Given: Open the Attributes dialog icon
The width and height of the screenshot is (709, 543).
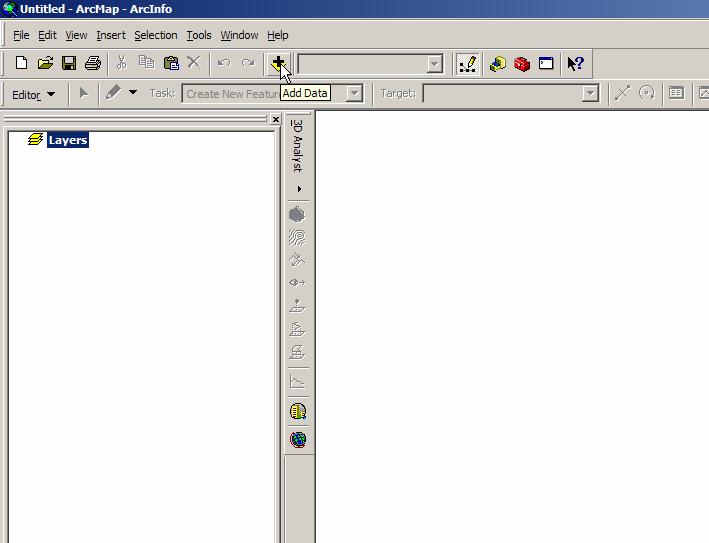Looking at the screenshot, I should pos(676,93).
